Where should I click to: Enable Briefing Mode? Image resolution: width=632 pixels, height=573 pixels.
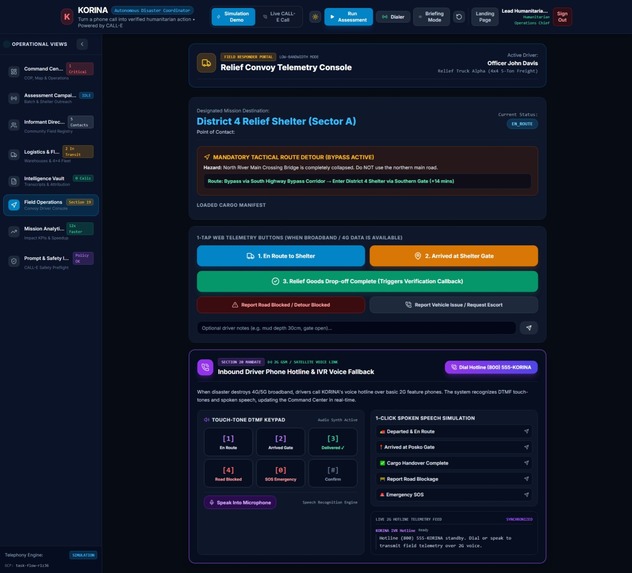(x=431, y=17)
